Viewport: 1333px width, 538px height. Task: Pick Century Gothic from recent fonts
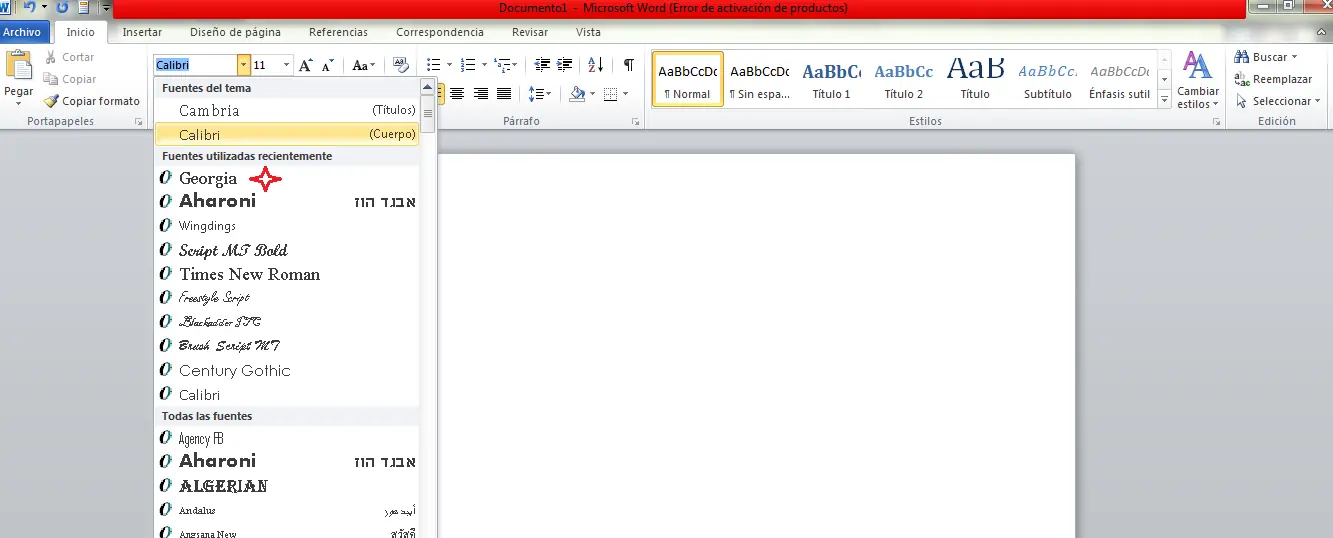(287, 370)
